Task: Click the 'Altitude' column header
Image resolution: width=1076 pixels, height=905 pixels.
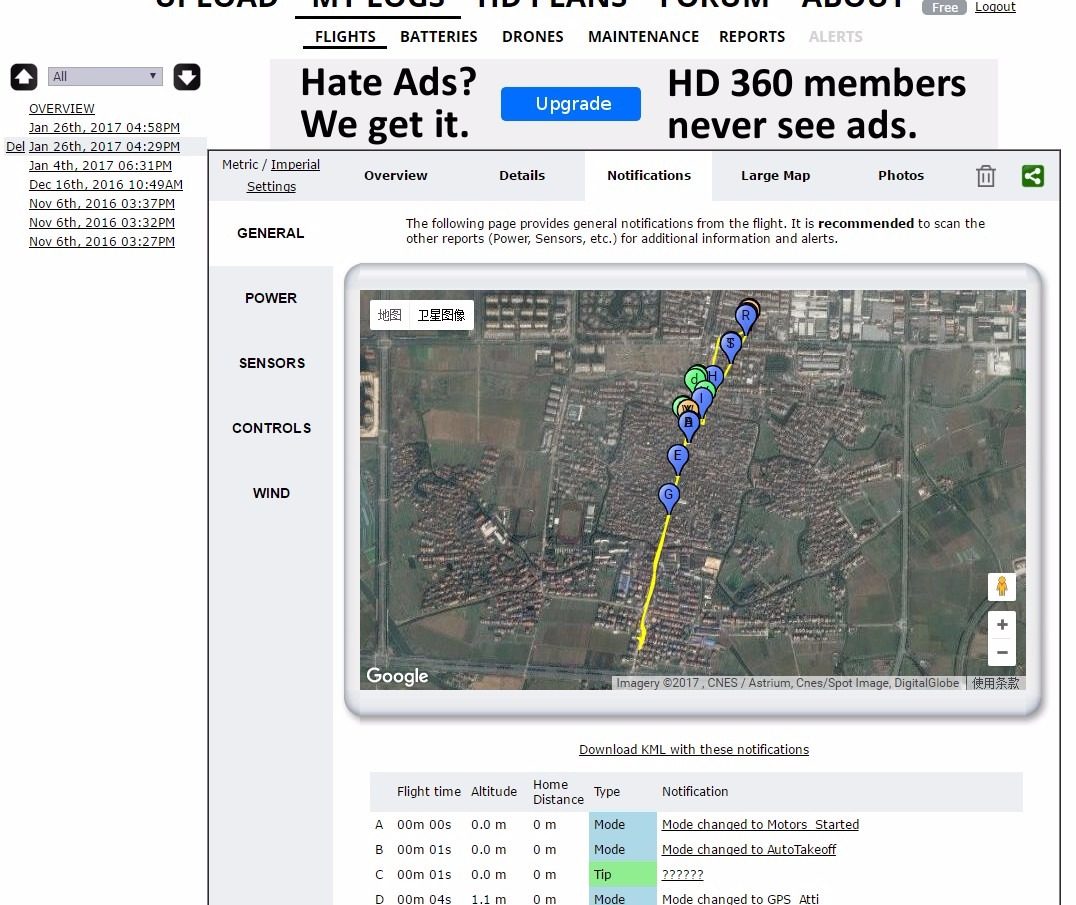Action: 494,792
